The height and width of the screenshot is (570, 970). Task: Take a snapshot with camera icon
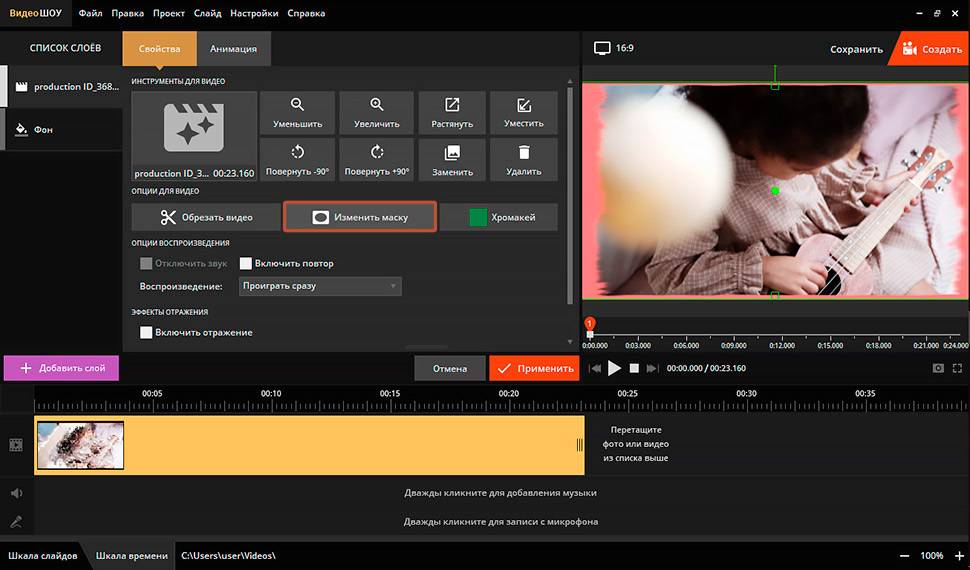938,368
